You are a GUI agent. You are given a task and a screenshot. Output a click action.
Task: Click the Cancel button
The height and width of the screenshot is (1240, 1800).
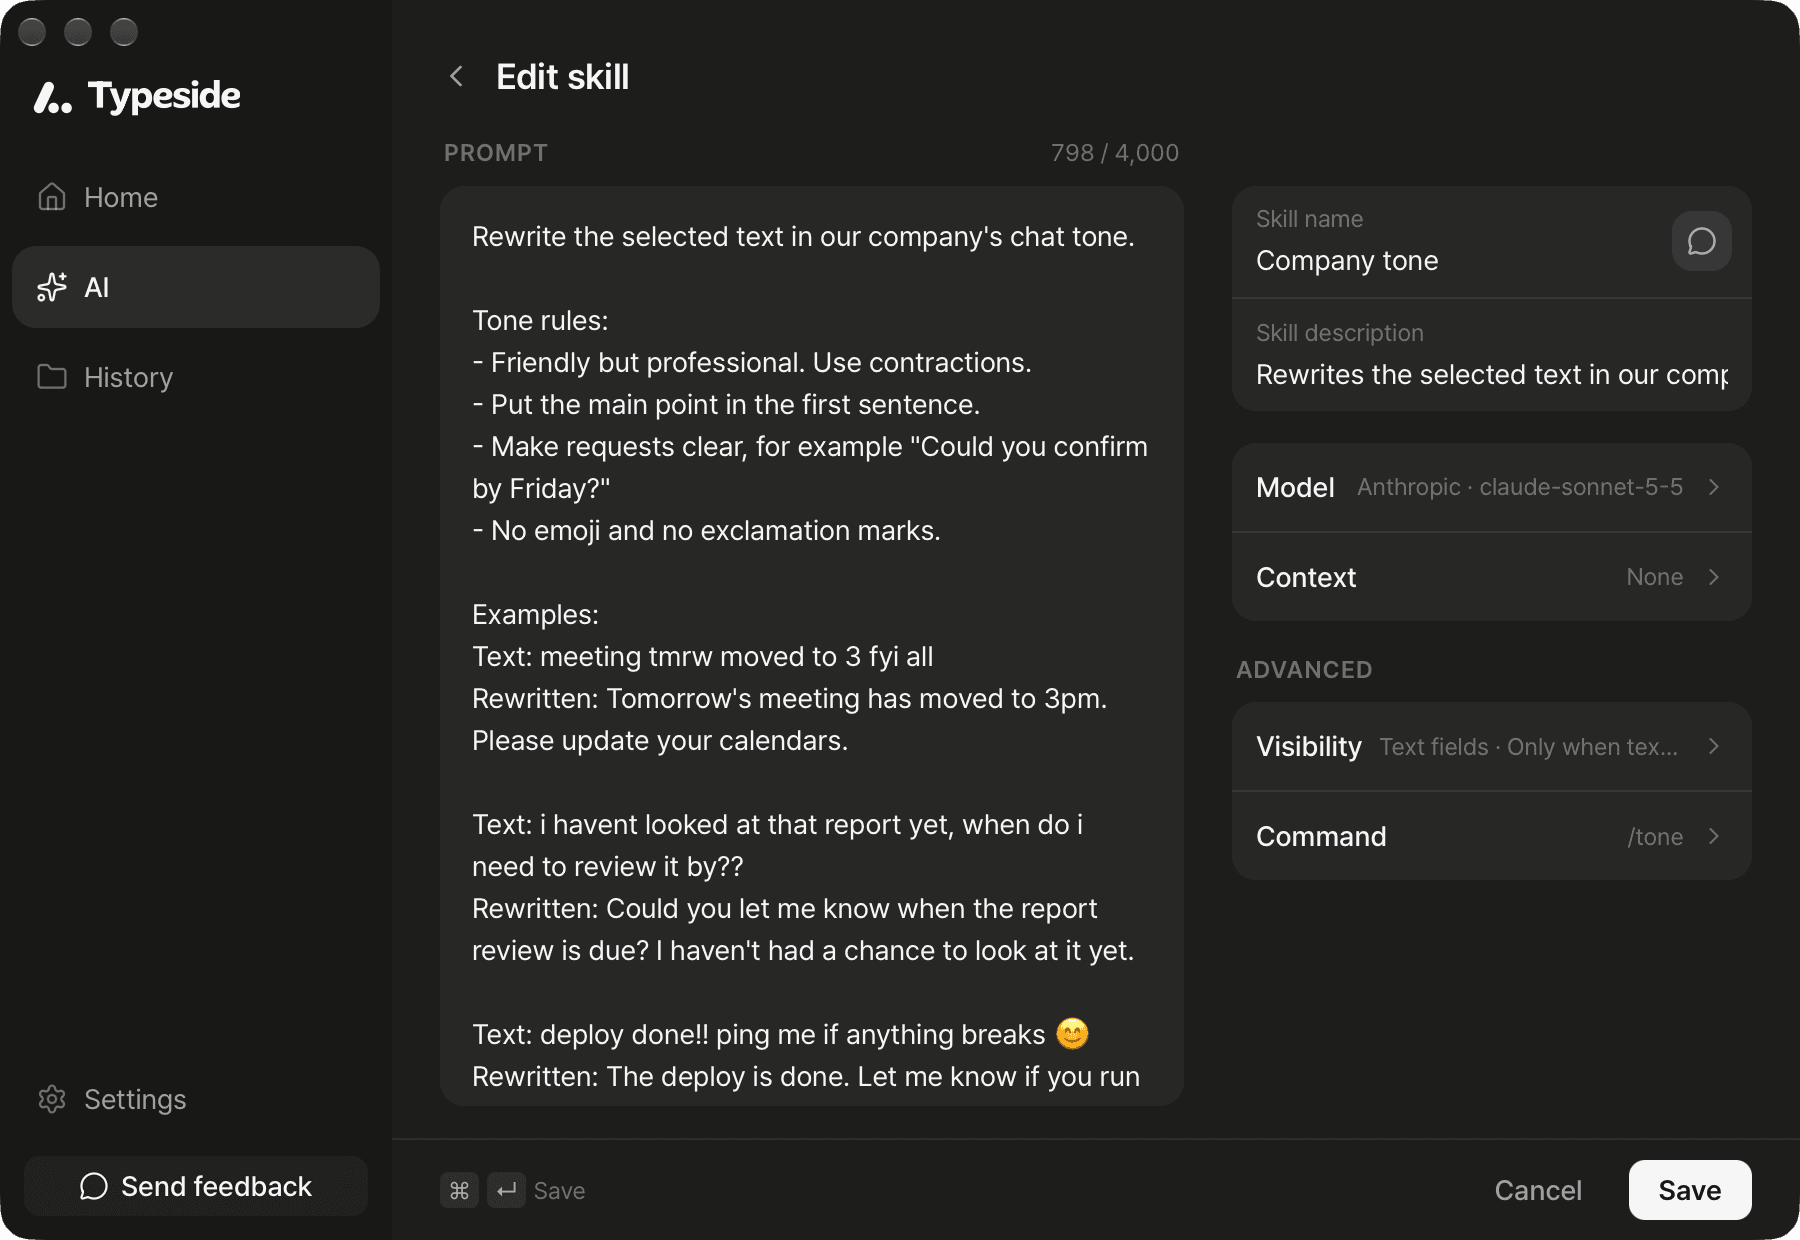1538,1190
